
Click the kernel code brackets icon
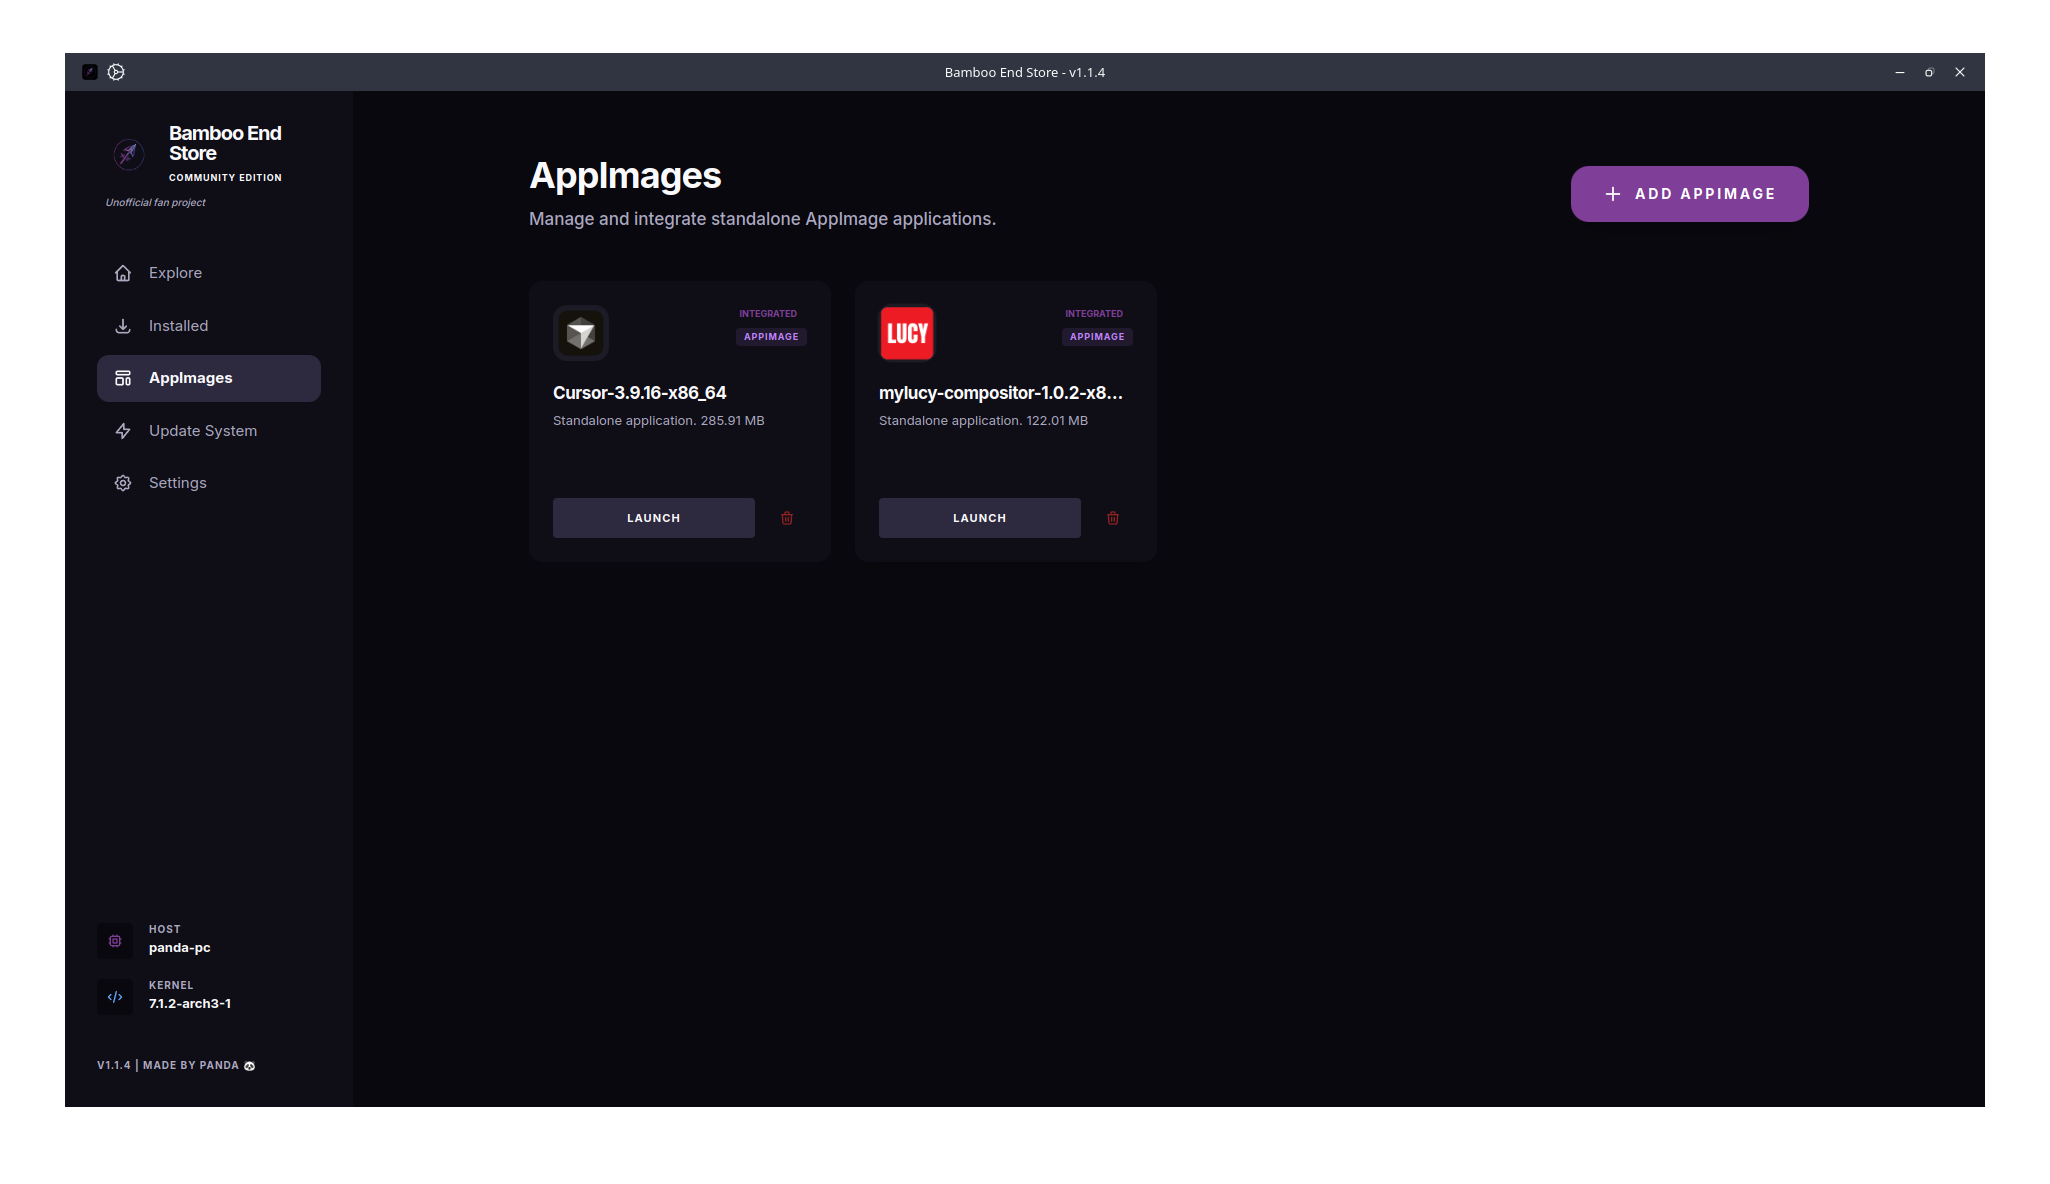click(x=115, y=997)
